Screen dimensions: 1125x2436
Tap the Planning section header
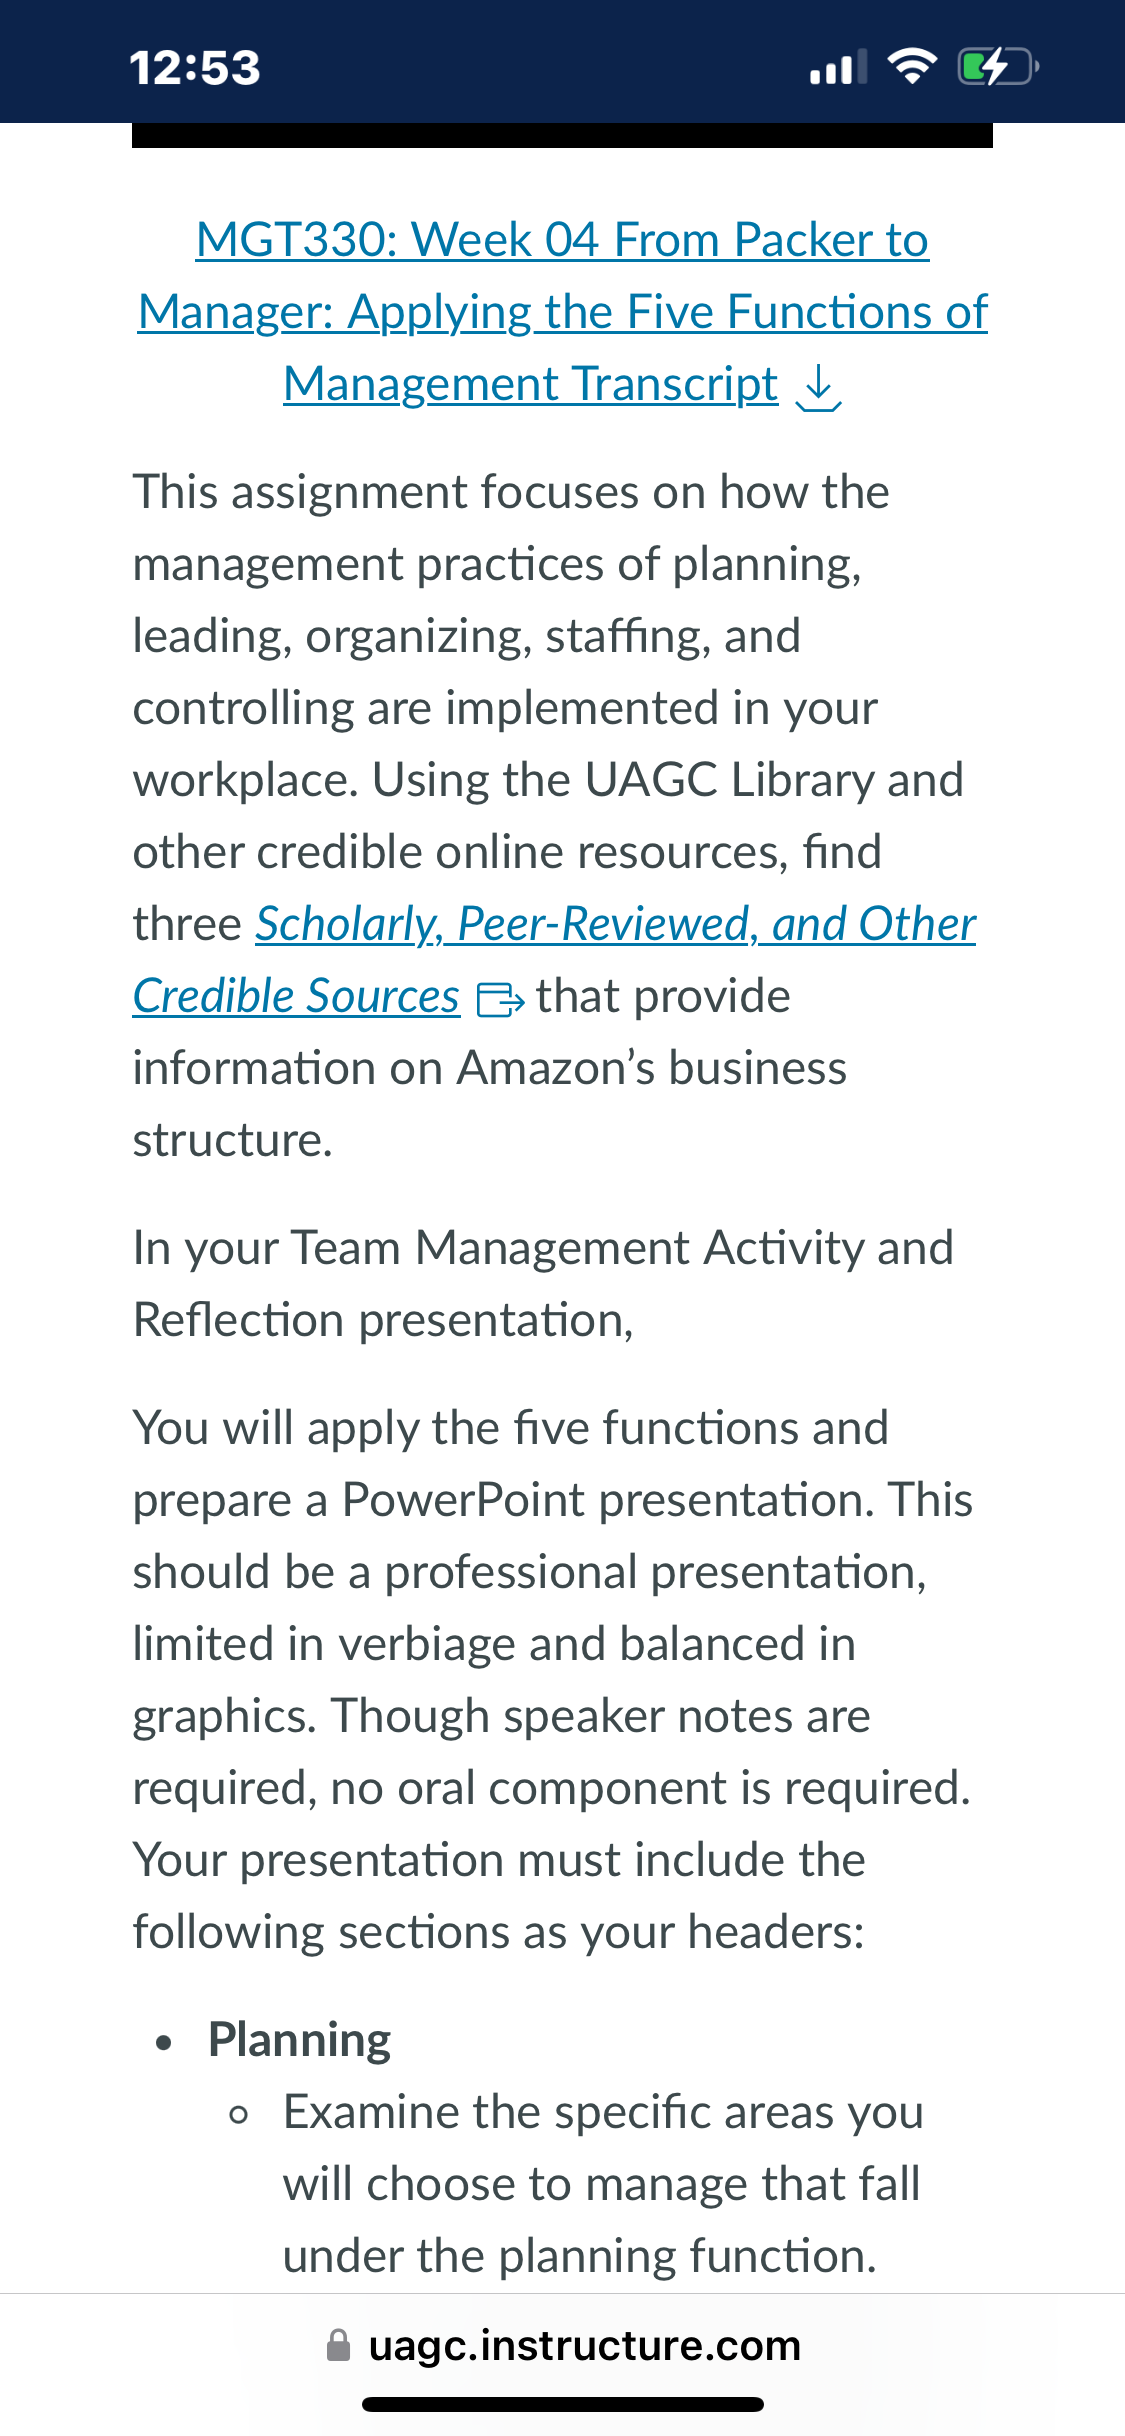[x=299, y=2040]
